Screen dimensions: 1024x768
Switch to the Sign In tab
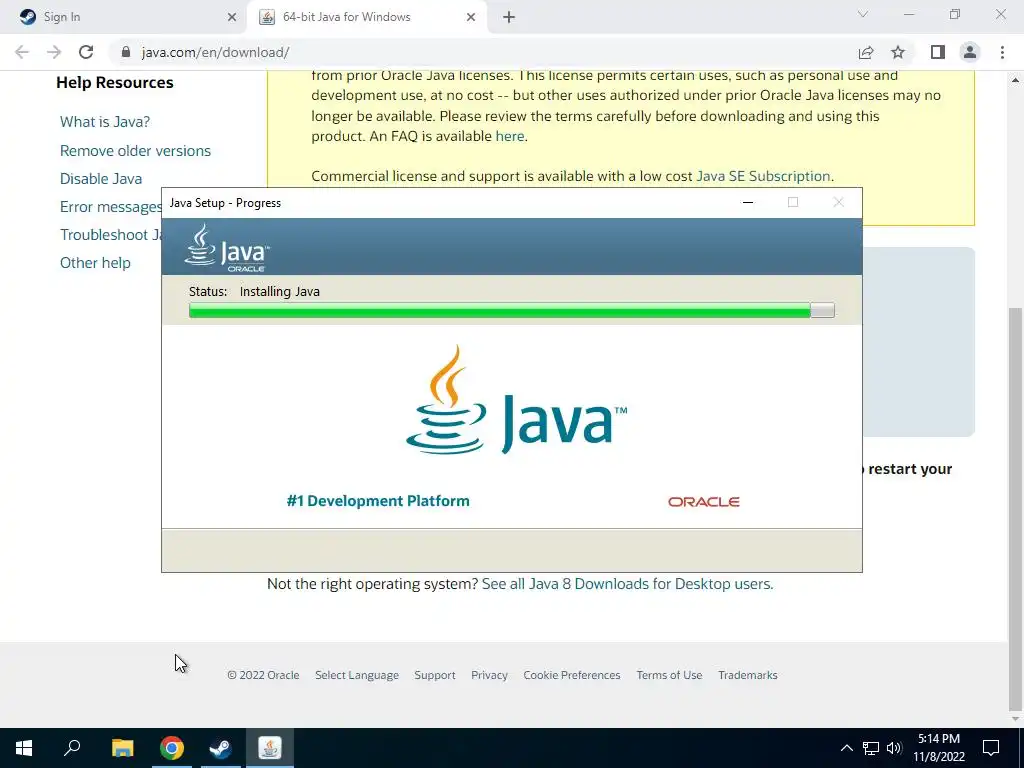pos(124,18)
